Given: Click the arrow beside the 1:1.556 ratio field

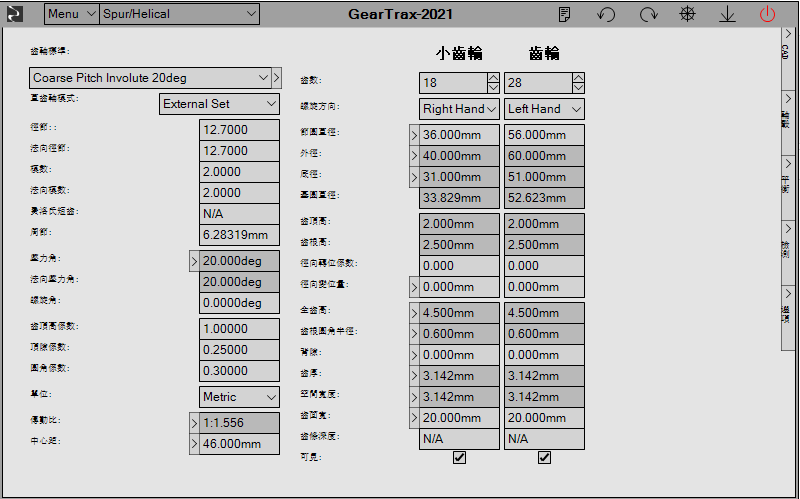Looking at the screenshot, I should pos(194,423).
